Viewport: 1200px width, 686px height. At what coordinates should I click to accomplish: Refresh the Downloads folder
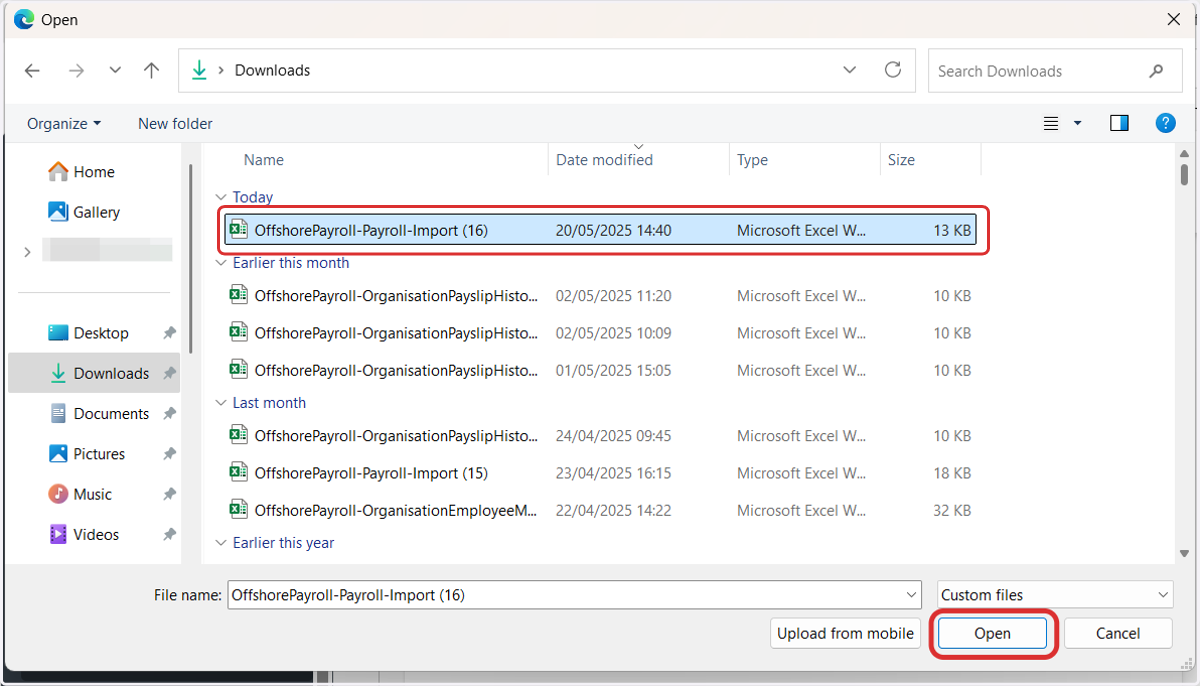(x=893, y=71)
